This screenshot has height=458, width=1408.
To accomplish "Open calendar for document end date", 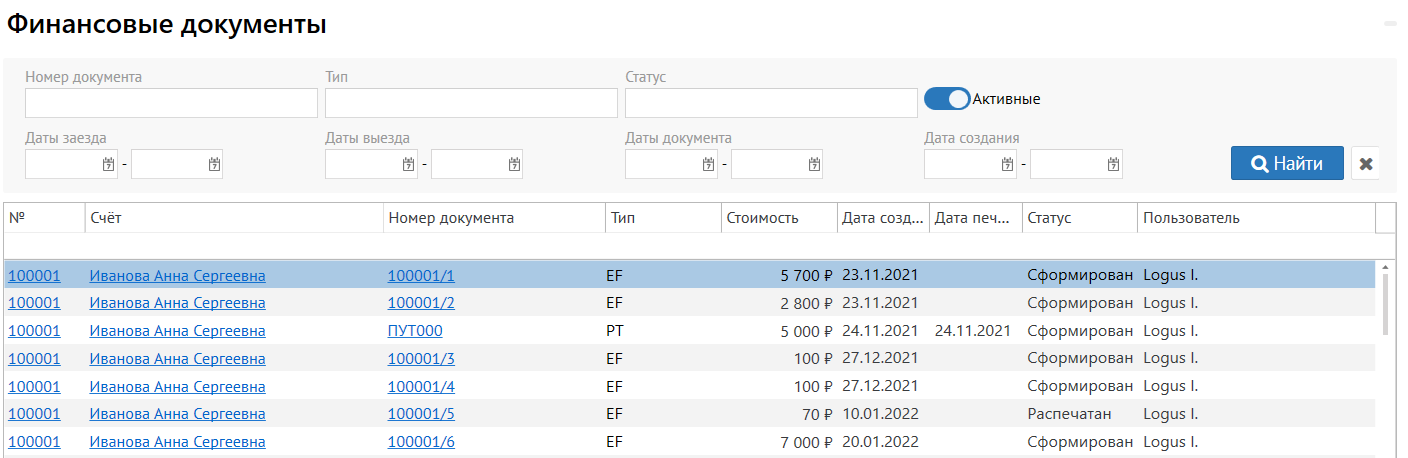I will click(814, 165).
